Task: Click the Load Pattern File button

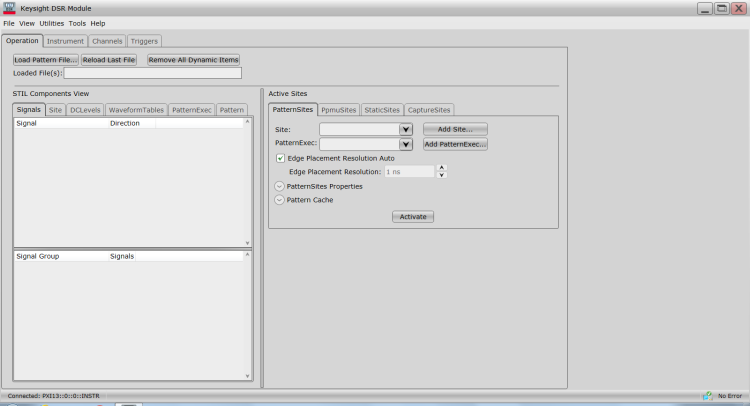Action: (x=45, y=60)
